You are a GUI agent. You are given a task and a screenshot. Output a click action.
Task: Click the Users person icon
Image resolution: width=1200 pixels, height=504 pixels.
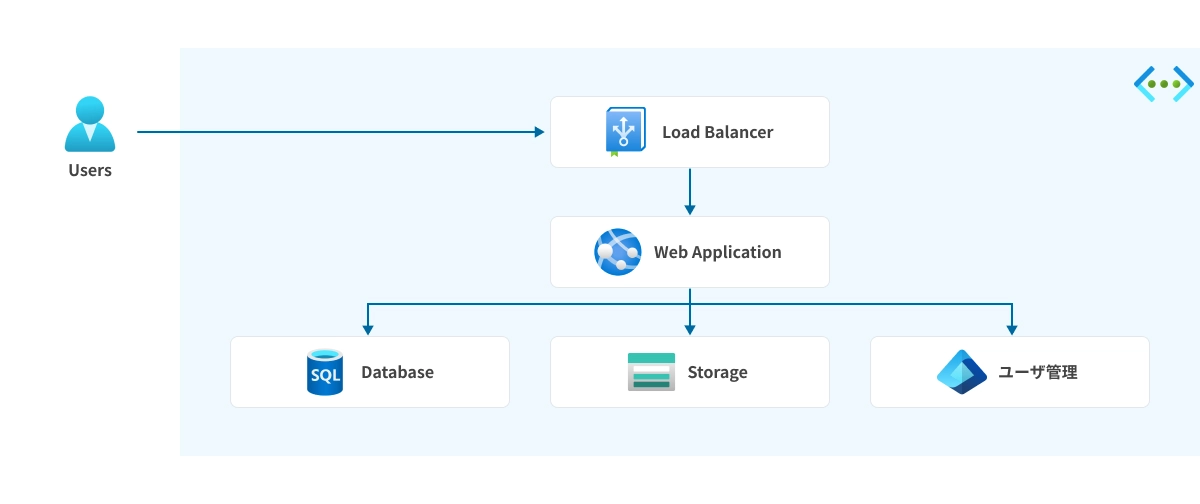(90, 124)
